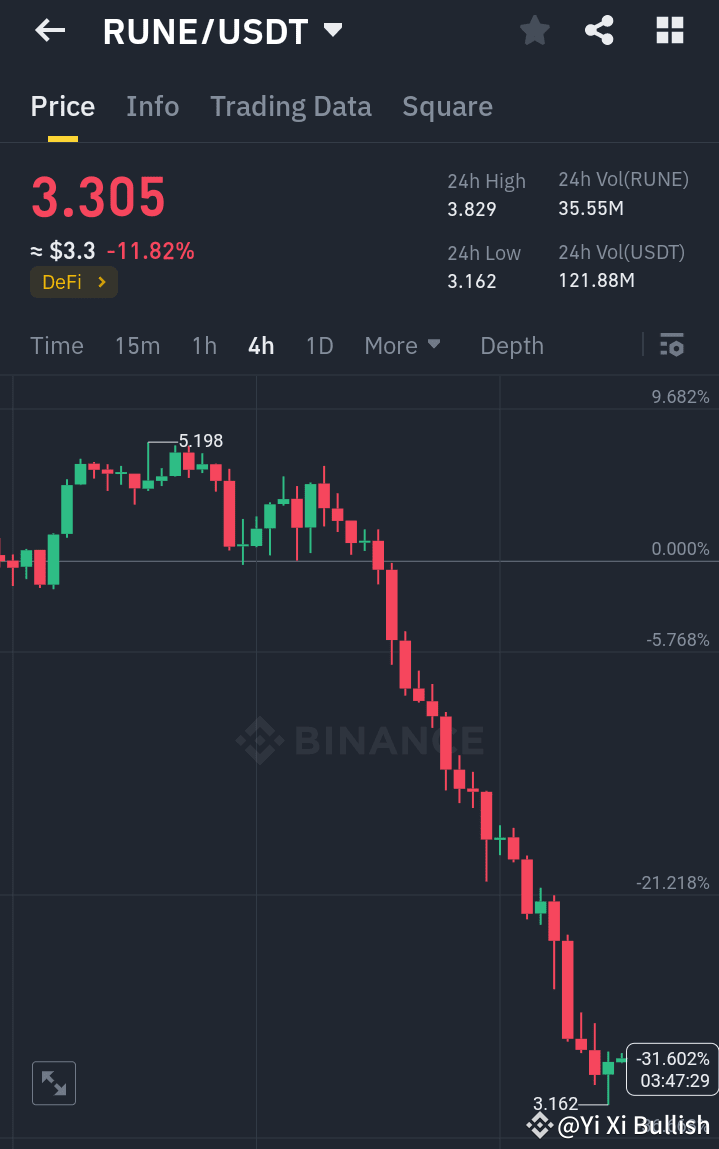This screenshot has height=1149, width=719.
Task: Toggle the 4h candle interval
Action: tap(260, 345)
